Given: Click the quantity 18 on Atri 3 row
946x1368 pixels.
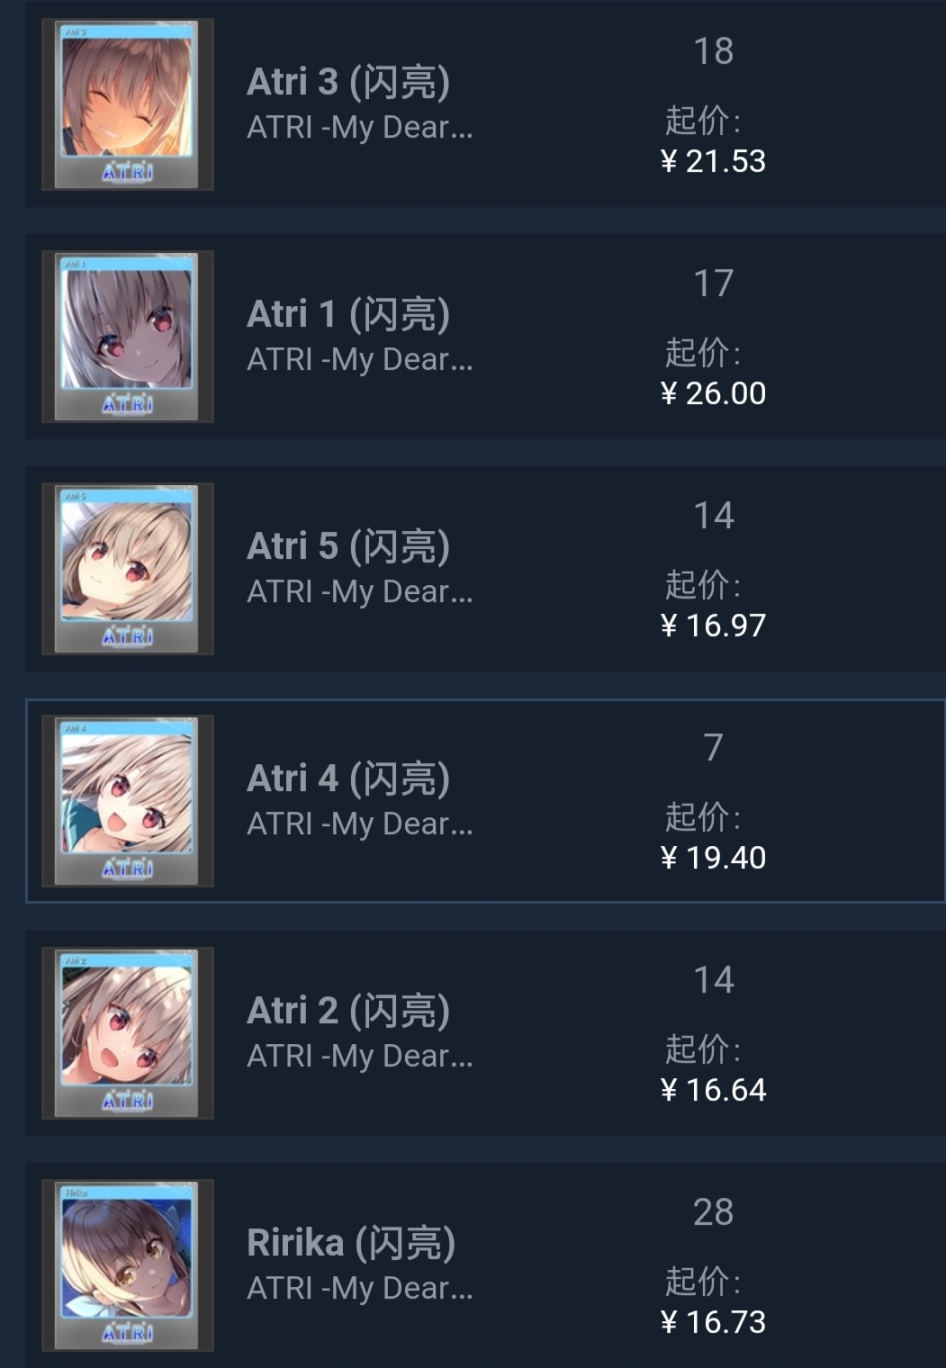Looking at the screenshot, I should point(713,51).
